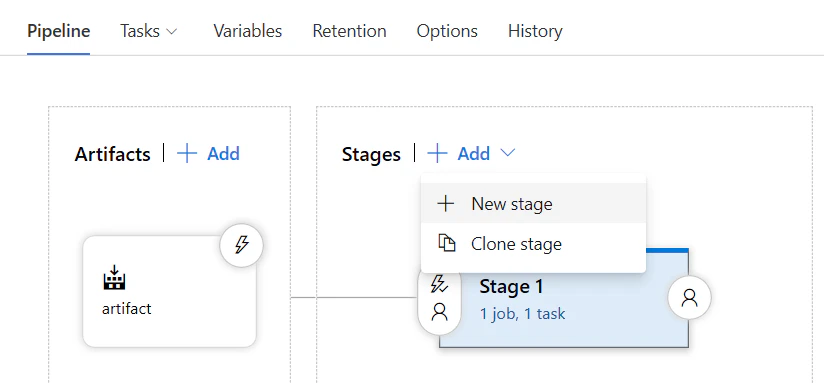
Task: Go to the Options tab
Action: pyautogui.click(x=447, y=31)
